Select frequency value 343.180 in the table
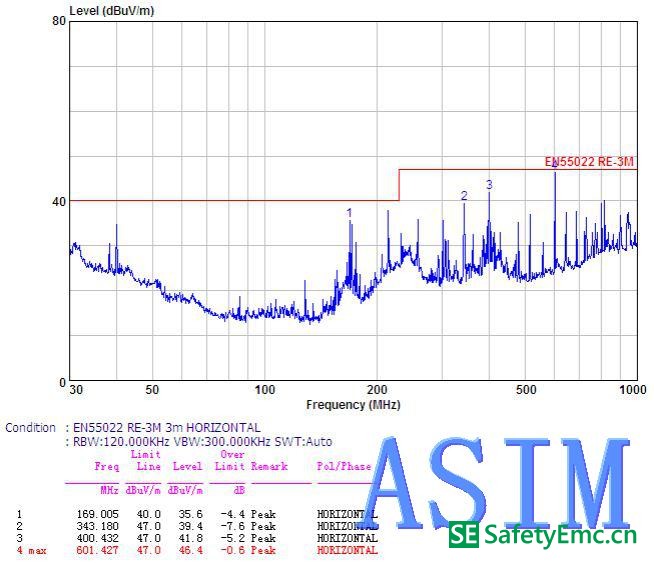654x564 pixels. (x=97, y=526)
